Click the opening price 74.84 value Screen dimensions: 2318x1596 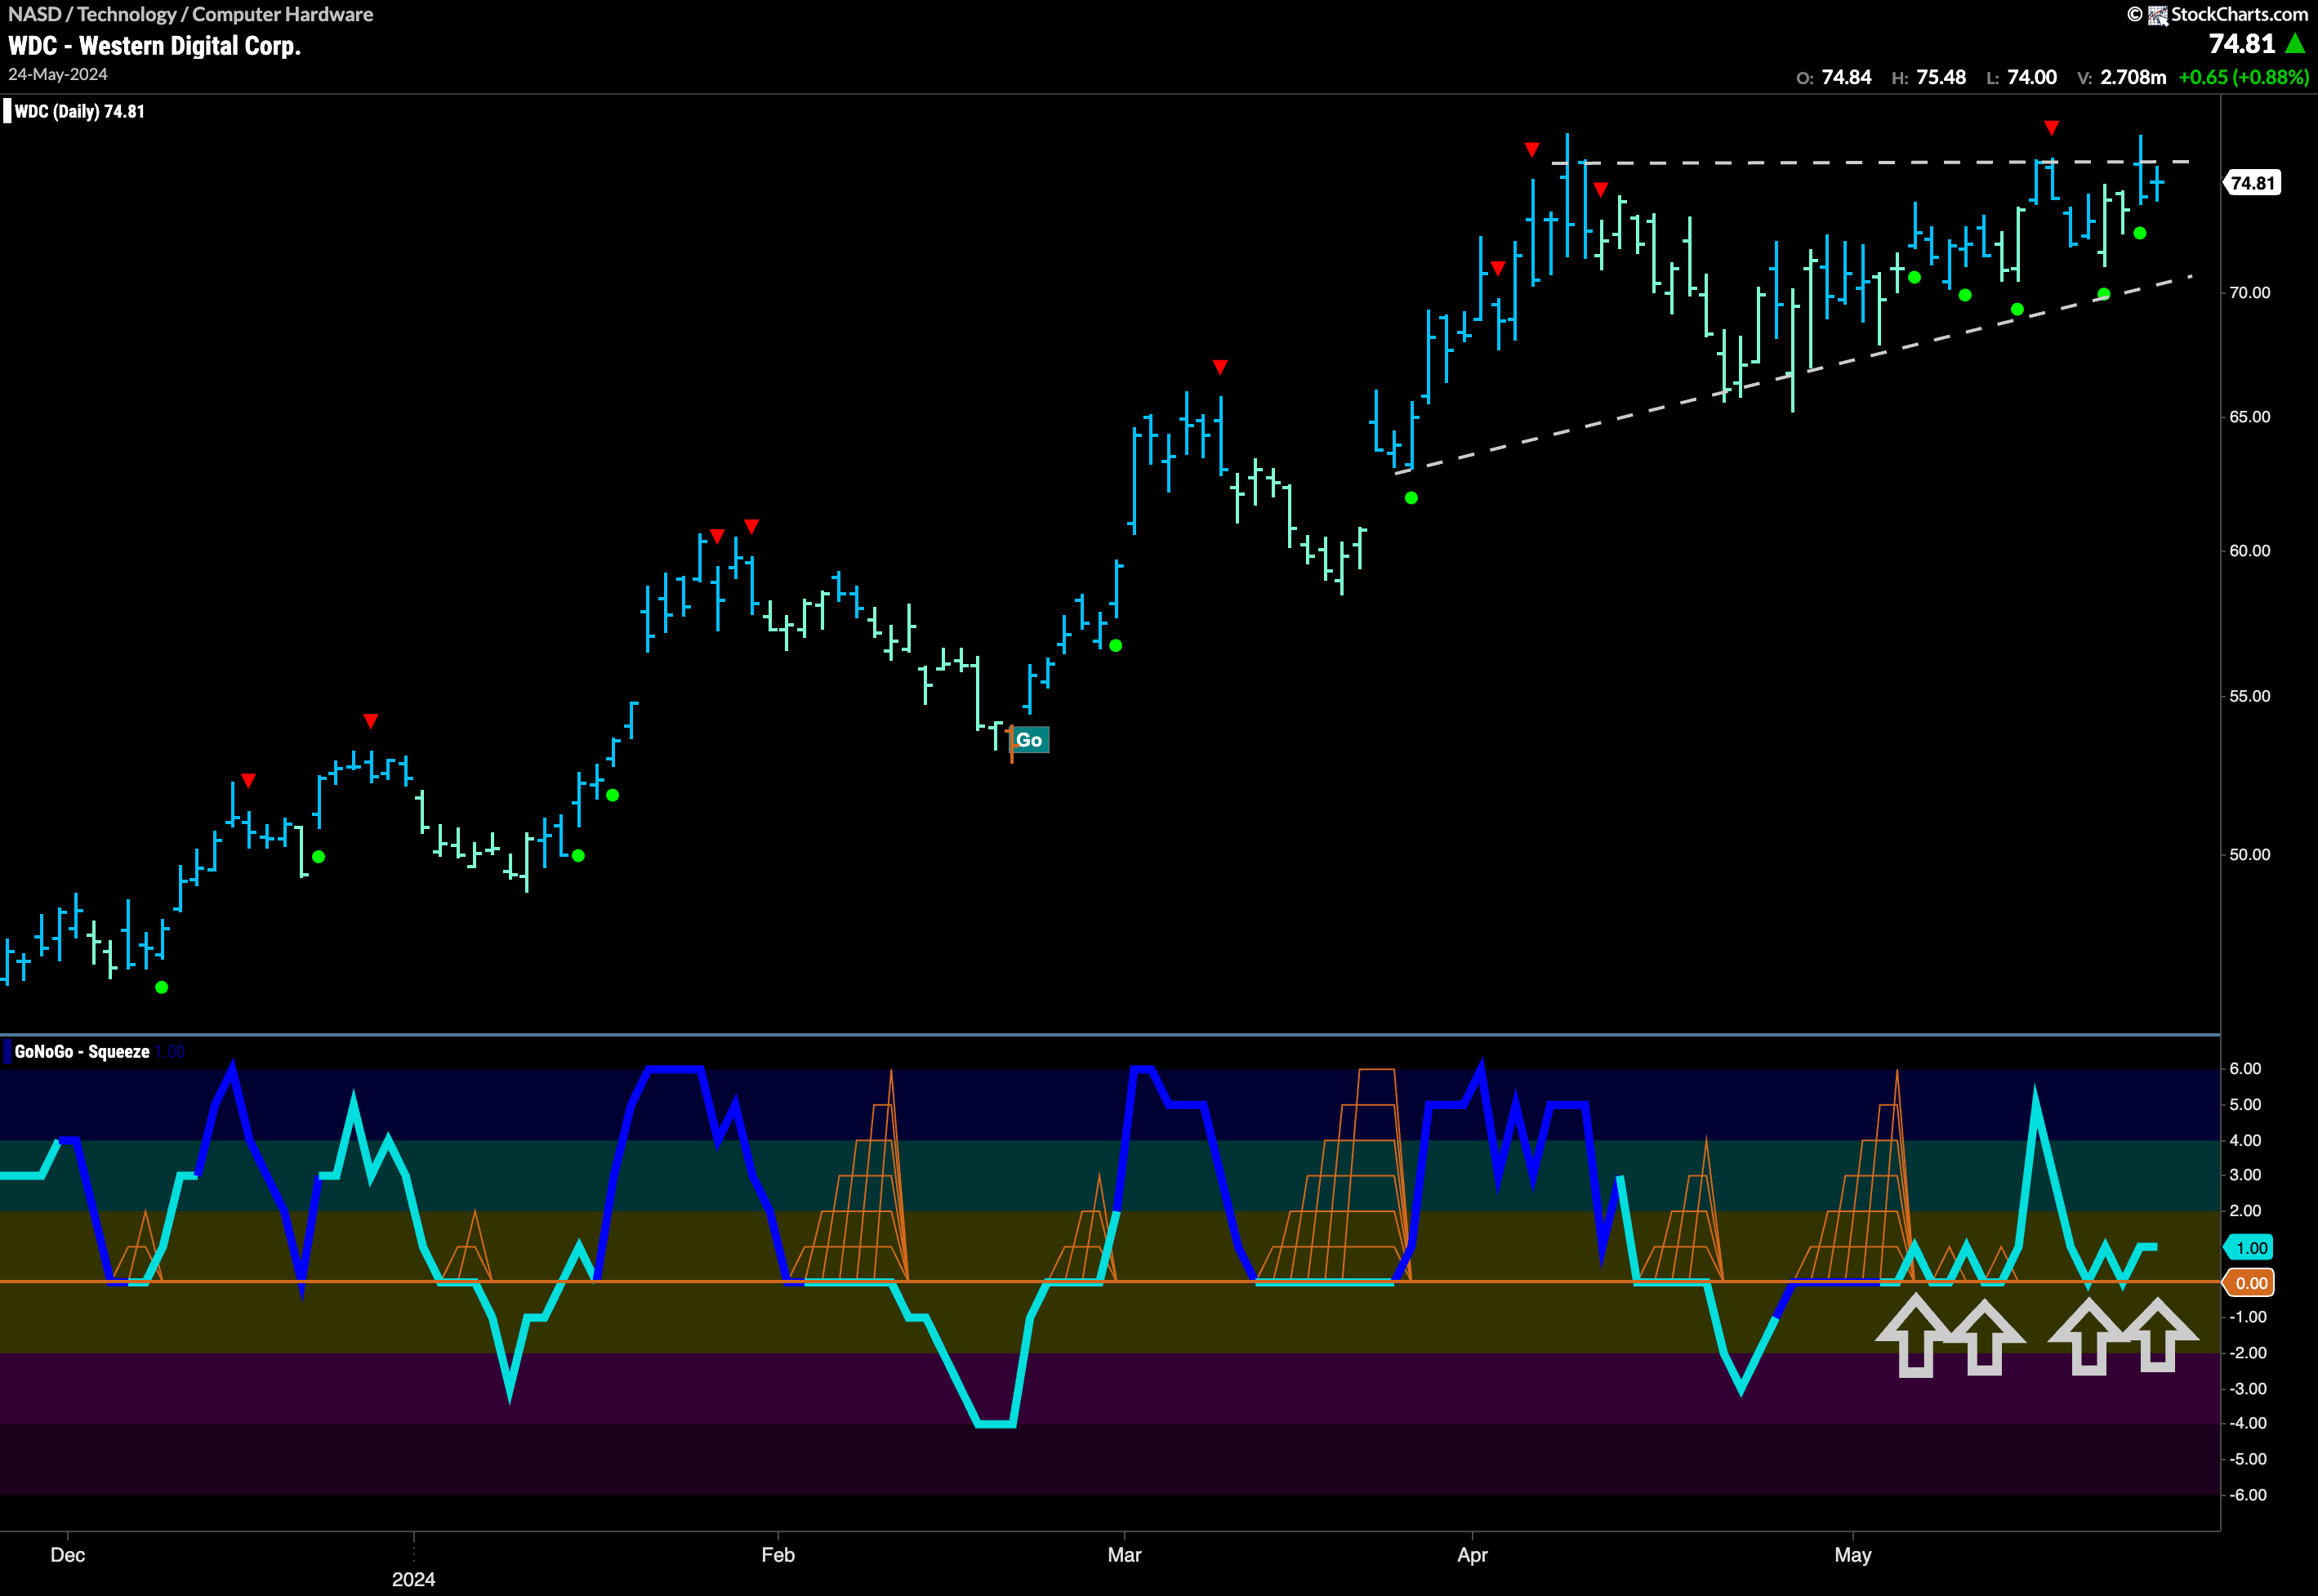(x=1846, y=77)
